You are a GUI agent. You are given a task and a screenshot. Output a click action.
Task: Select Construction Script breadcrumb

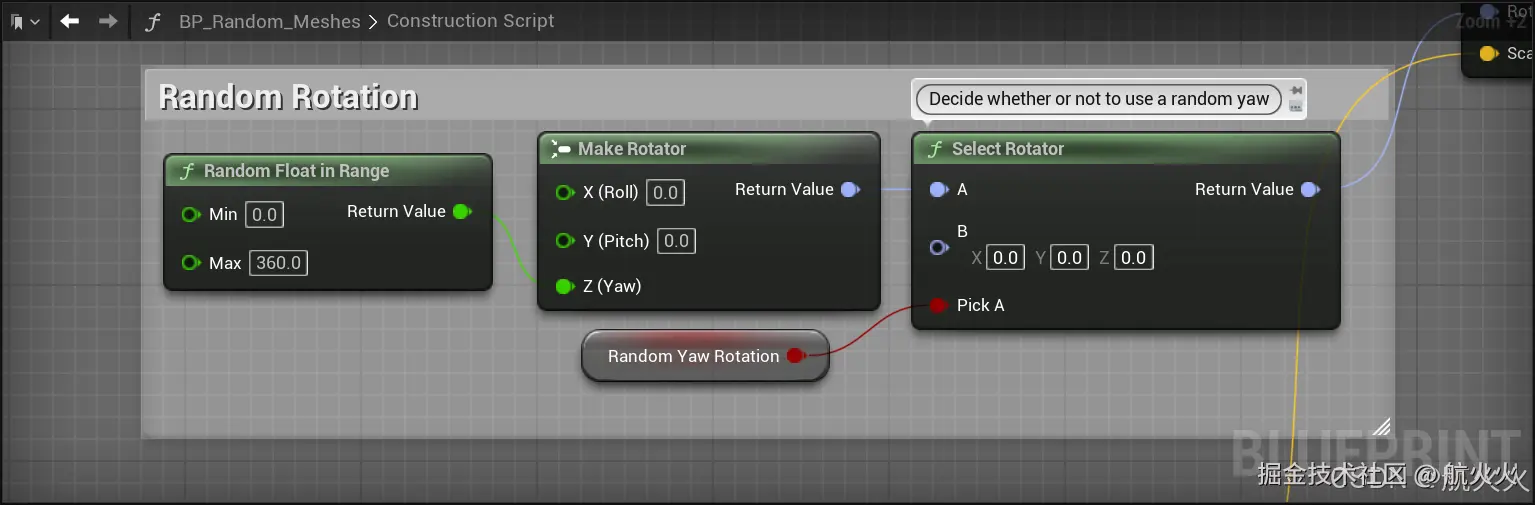[470, 21]
